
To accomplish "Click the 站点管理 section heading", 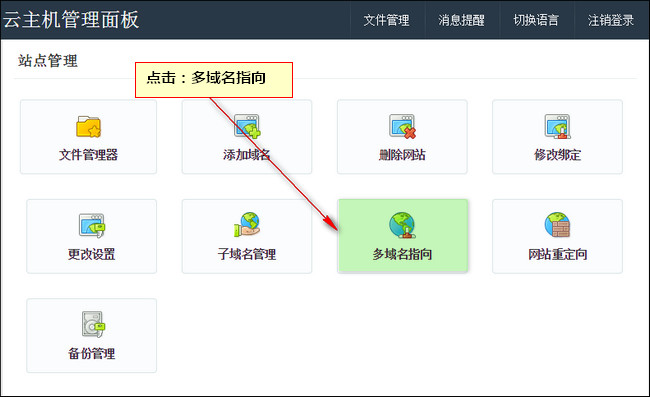I will 48,61.
